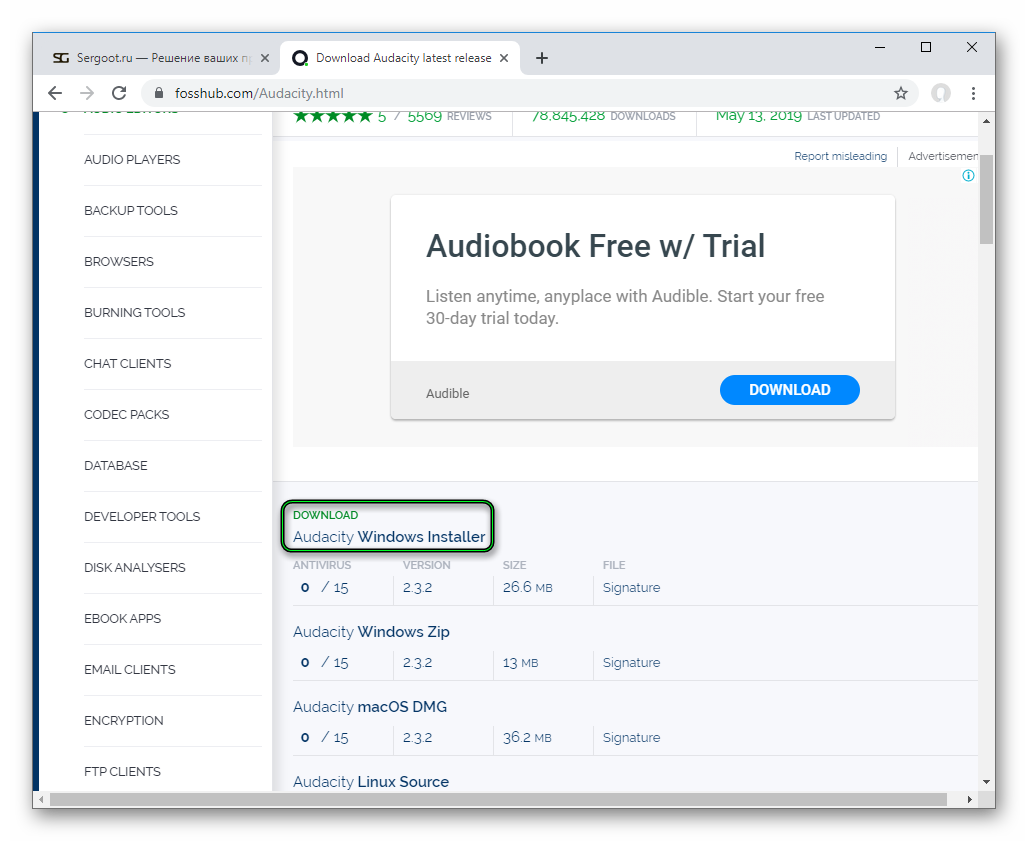Click the Audacity macOS DMG link
Screen dimensions: 1028x841
369,707
